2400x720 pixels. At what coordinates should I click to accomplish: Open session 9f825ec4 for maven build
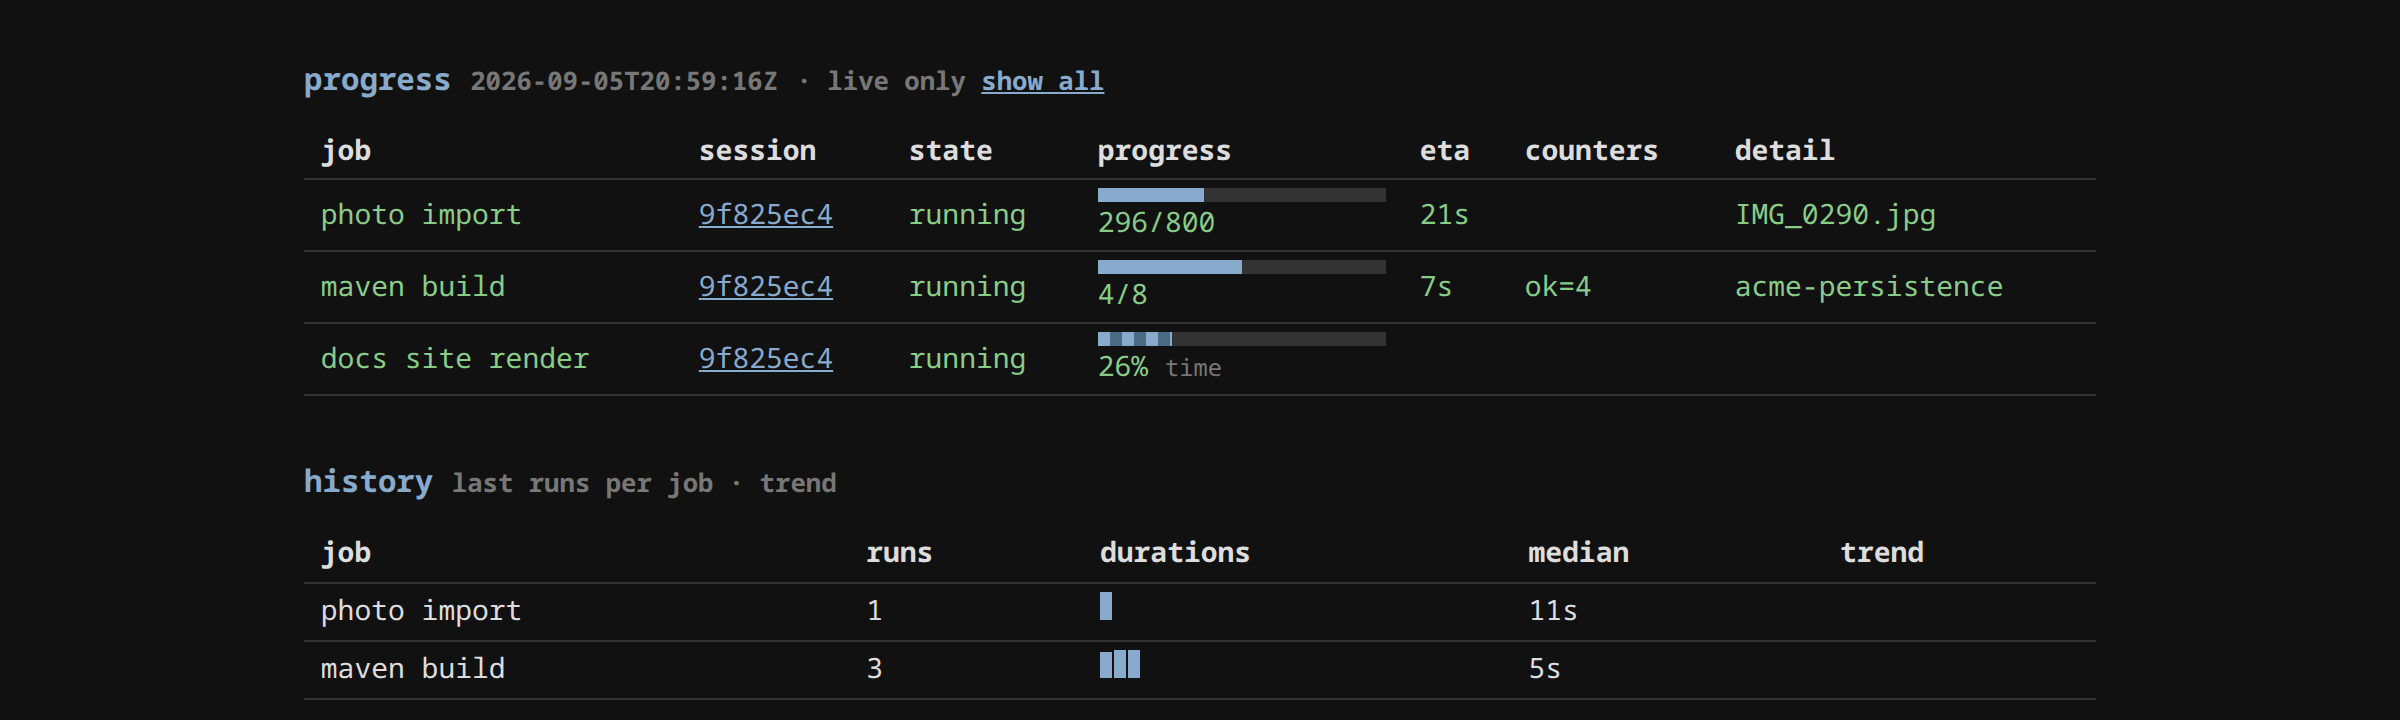765,287
